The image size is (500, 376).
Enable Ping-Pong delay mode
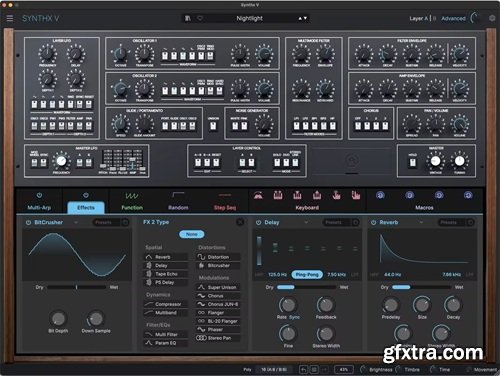coord(307,275)
